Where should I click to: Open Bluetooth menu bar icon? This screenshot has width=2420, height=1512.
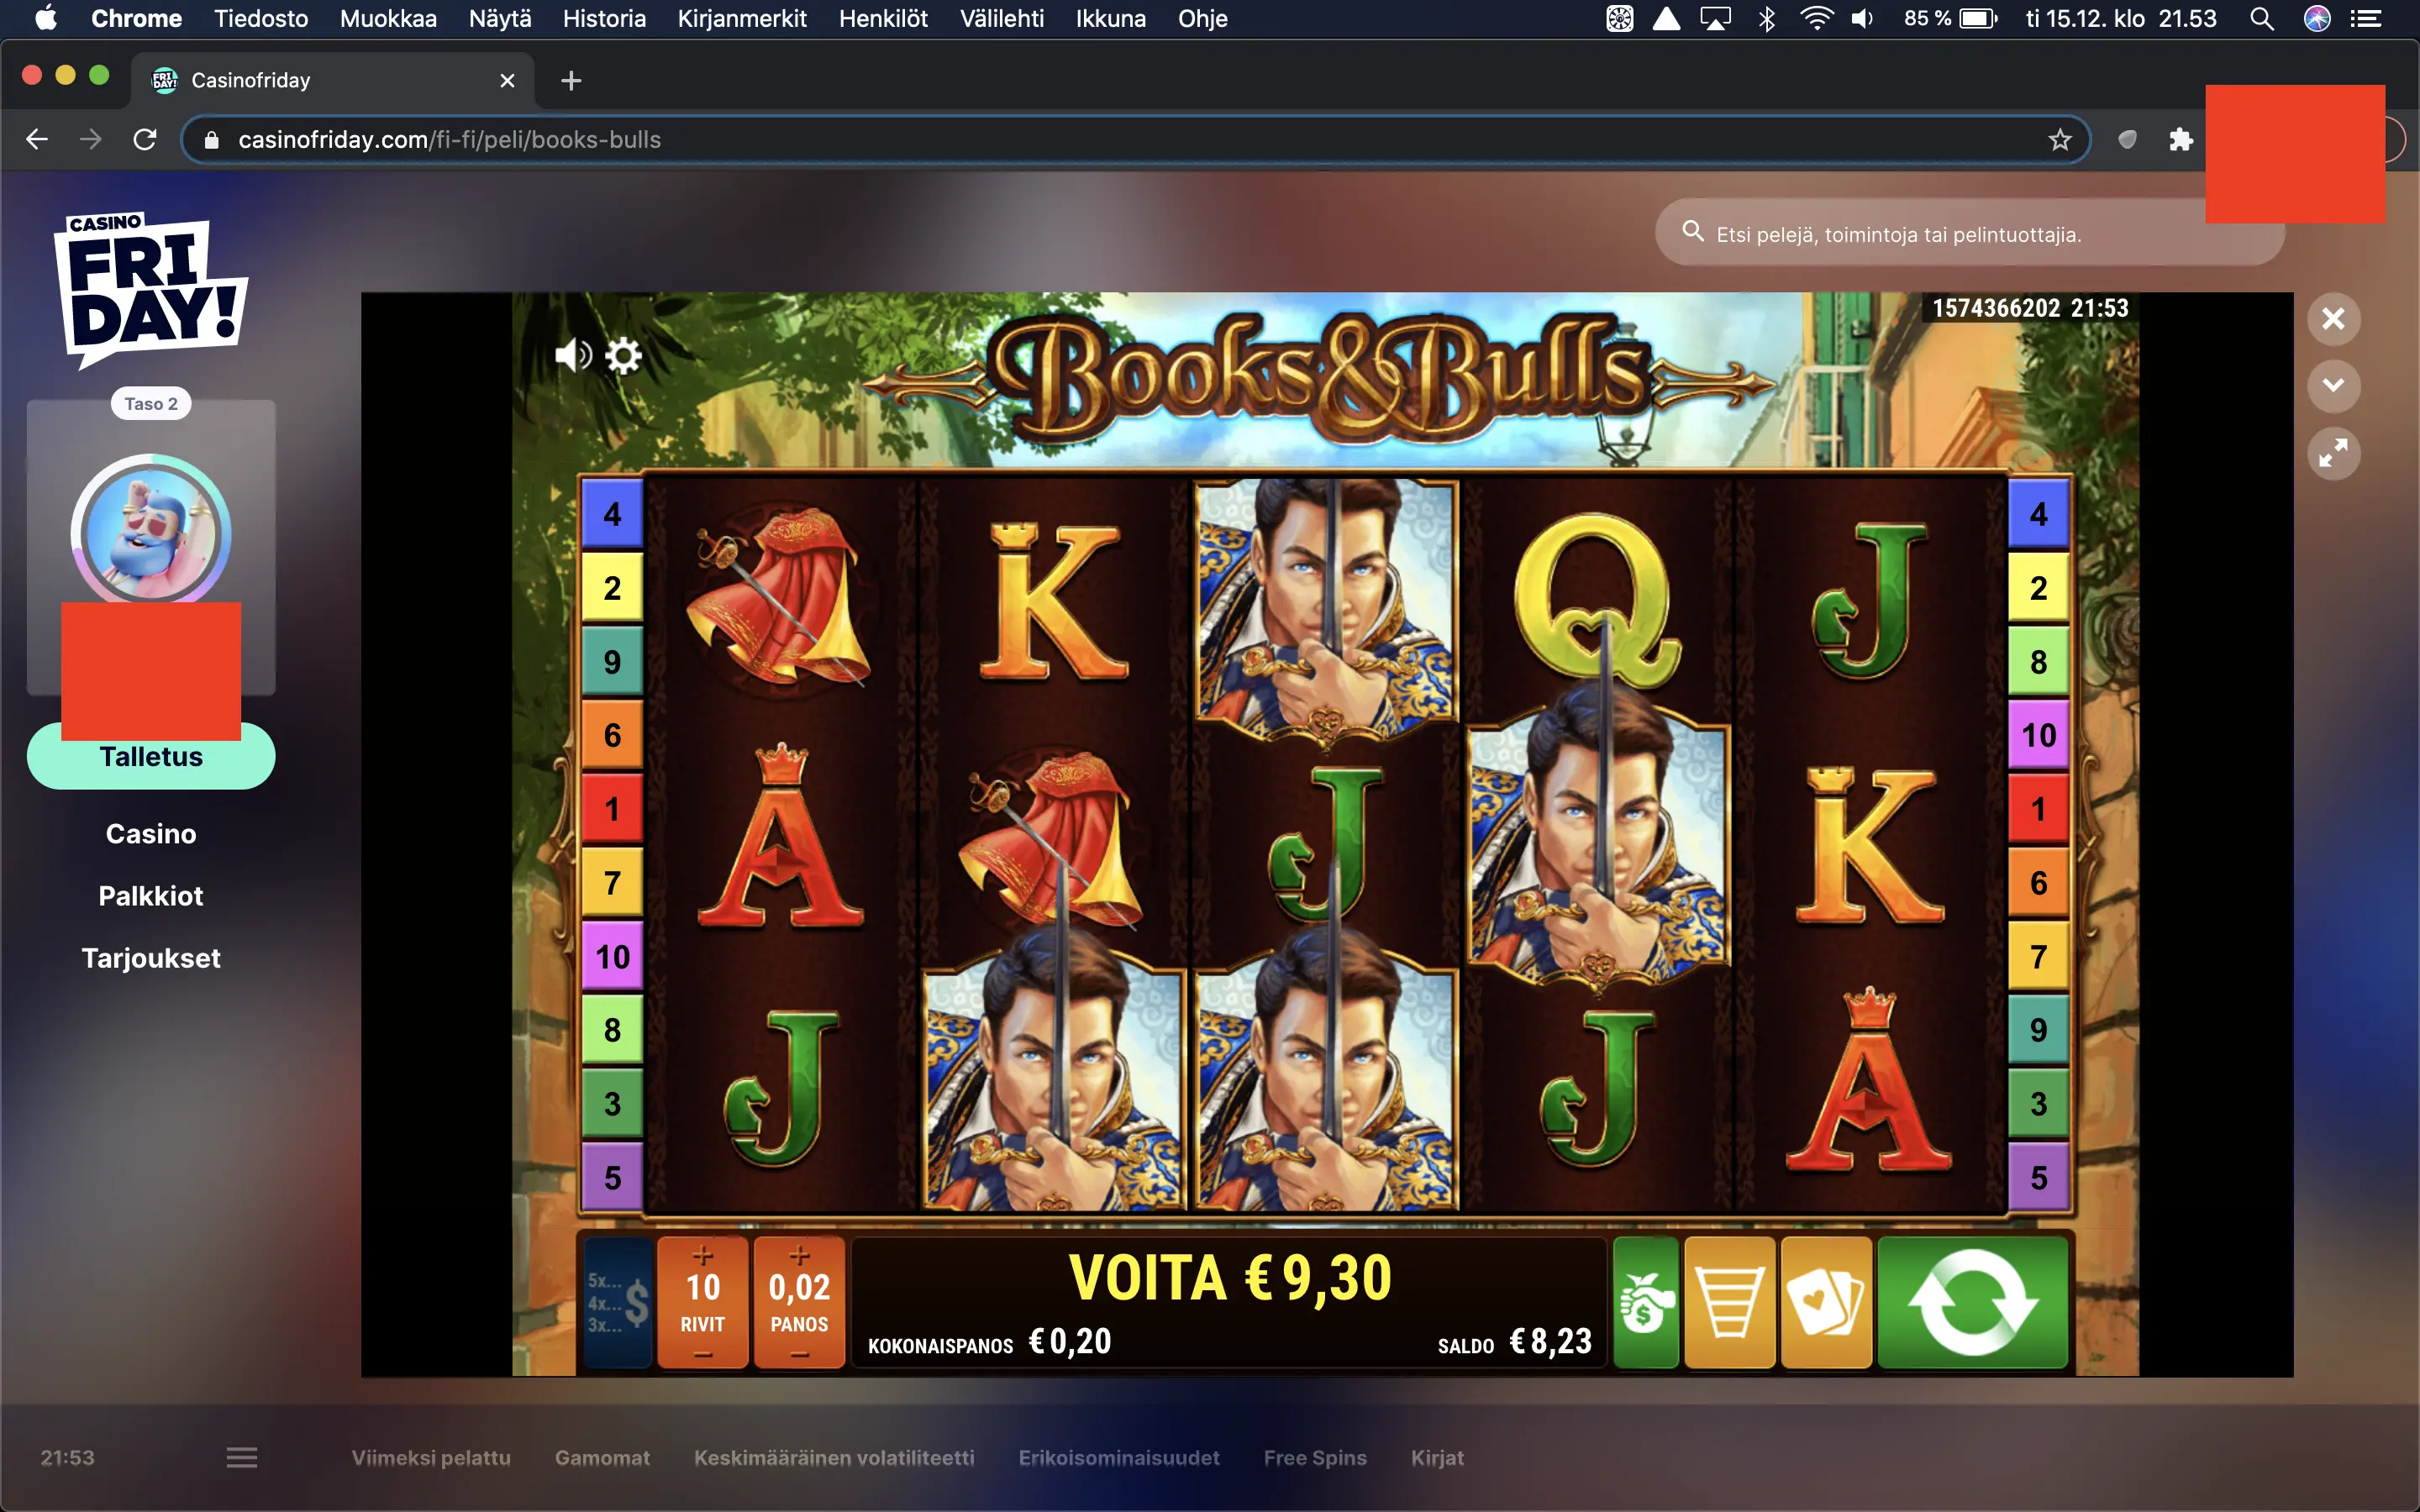pyautogui.click(x=1767, y=18)
